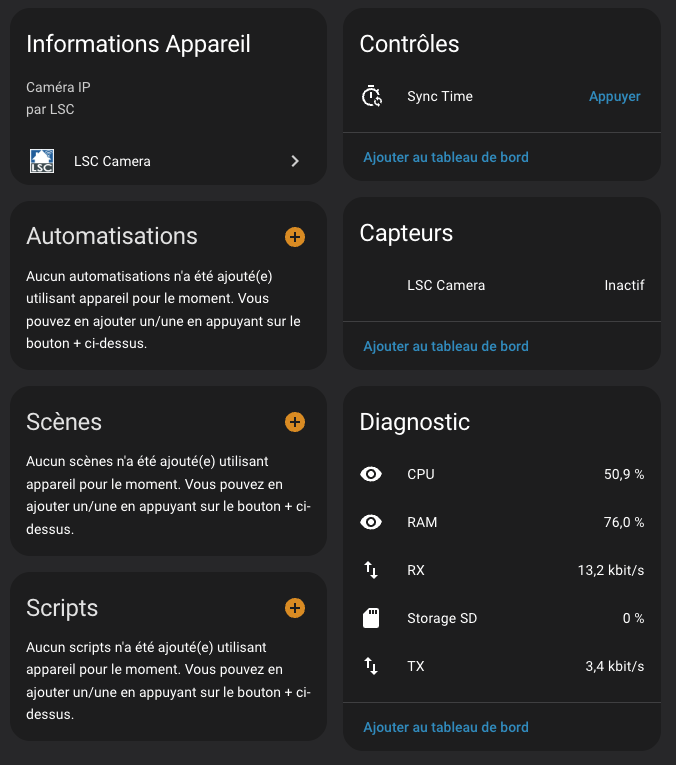Open the Storage SD 0 % value
Image resolution: width=676 pixels, height=765 pixels.
633,618
